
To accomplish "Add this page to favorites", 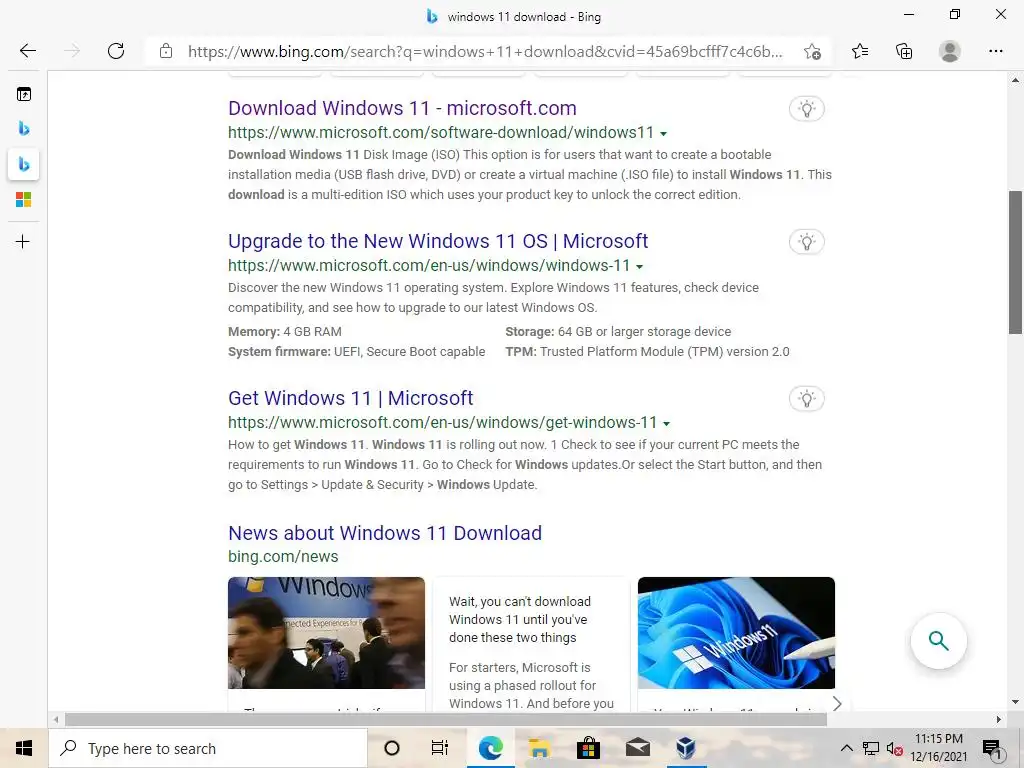I will point(812,52).
